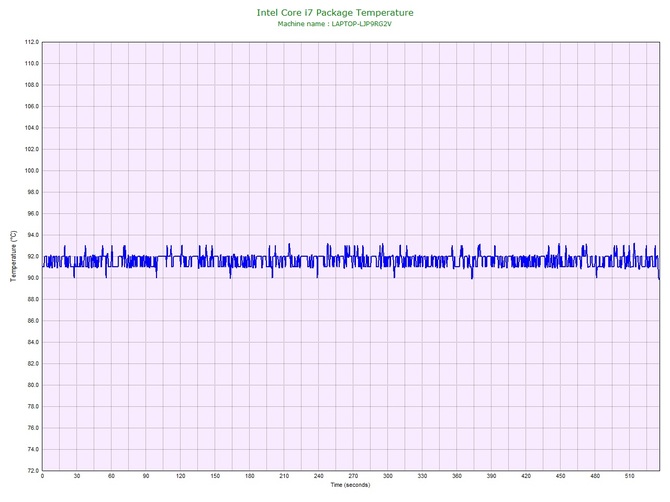
Task: Click the 0 time axis tick label
Action: (x=42, y=476)
